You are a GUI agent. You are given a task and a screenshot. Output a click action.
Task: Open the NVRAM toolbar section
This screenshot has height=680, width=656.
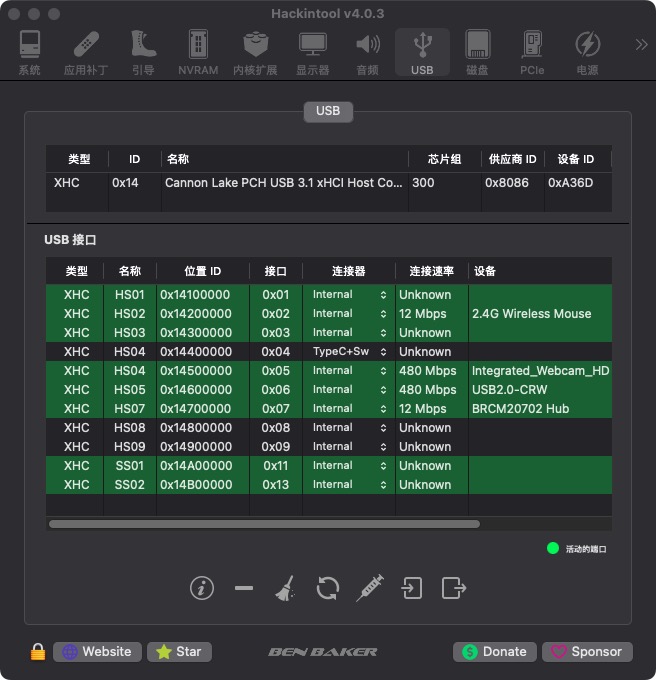198,53
